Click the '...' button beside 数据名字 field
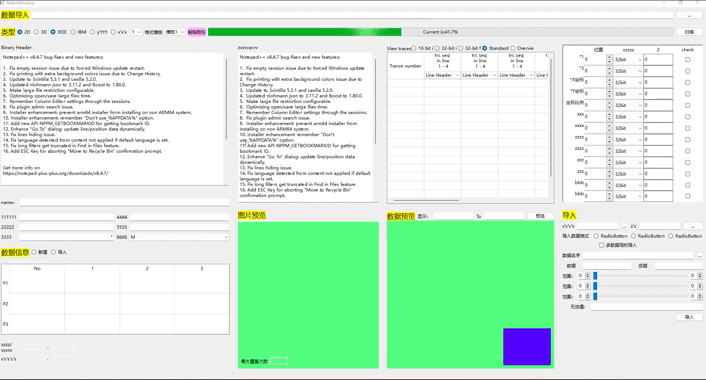Image resolution: width=706 pixels, height=380 pixels. pos(699,255)
